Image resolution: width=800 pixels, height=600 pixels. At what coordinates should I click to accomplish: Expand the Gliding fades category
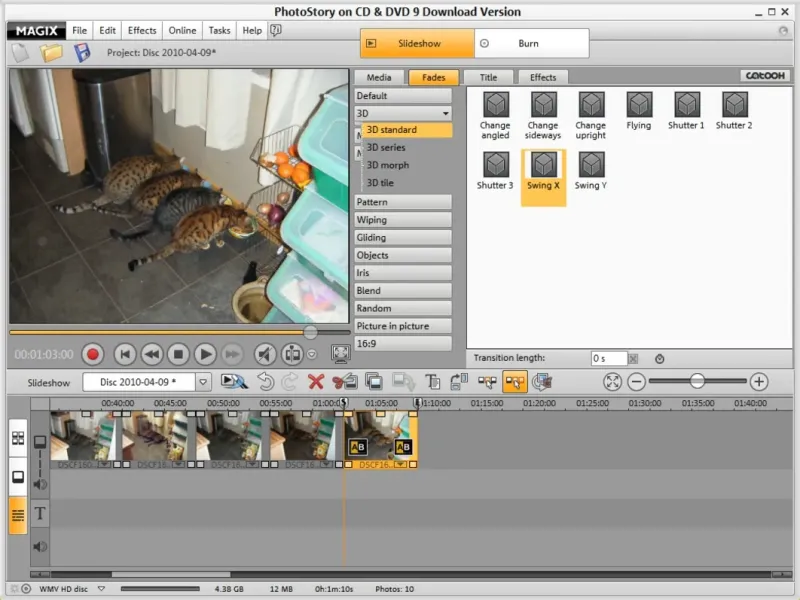point(403,238)
